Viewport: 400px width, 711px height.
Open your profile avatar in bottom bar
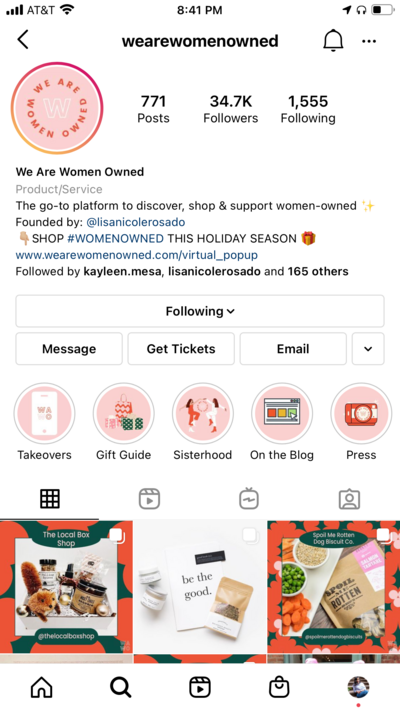tap(358, 687)
